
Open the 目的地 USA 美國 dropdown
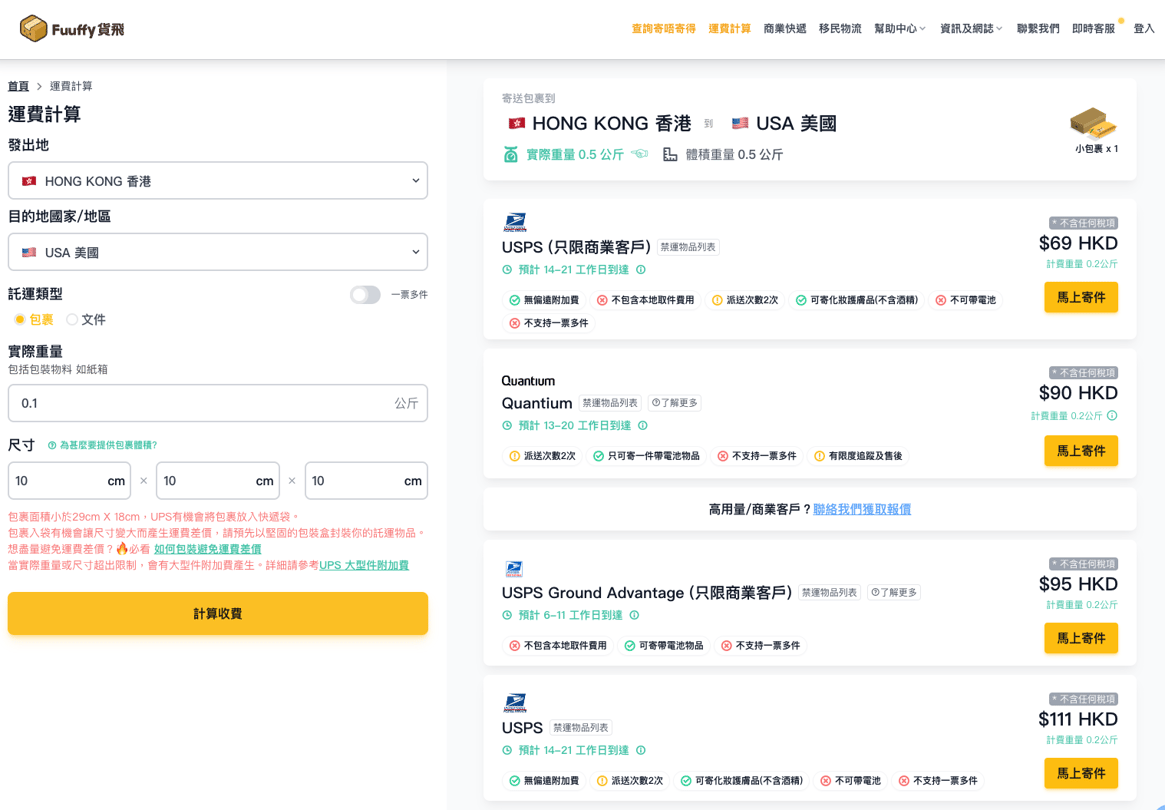218,252
